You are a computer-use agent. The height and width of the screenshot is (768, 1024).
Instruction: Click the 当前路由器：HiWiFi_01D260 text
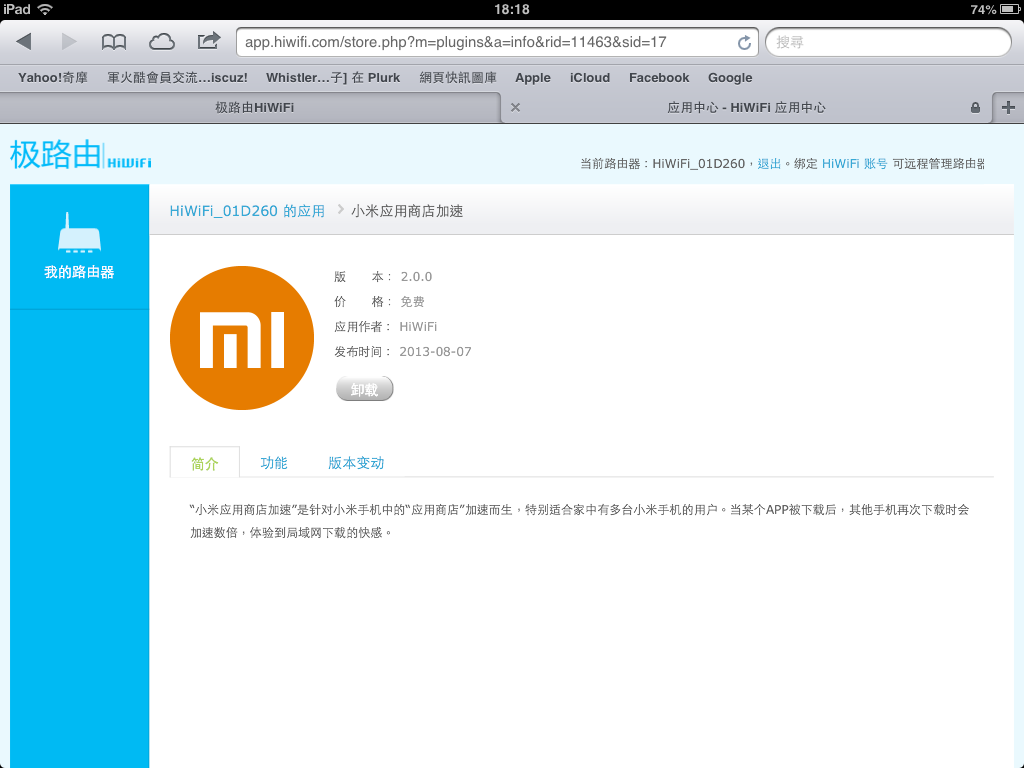click(x=662, y=164)
